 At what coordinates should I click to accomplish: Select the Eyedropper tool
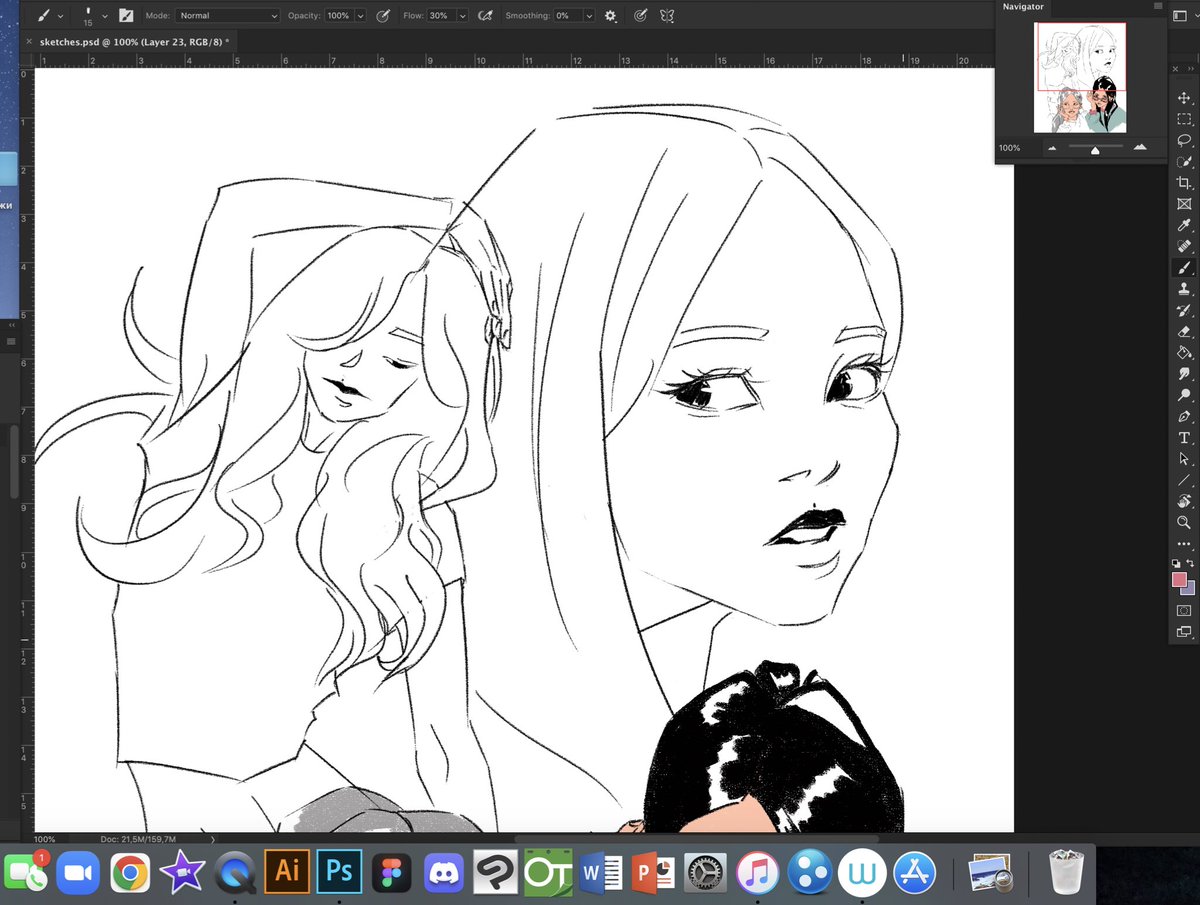tap(1184, 225)
